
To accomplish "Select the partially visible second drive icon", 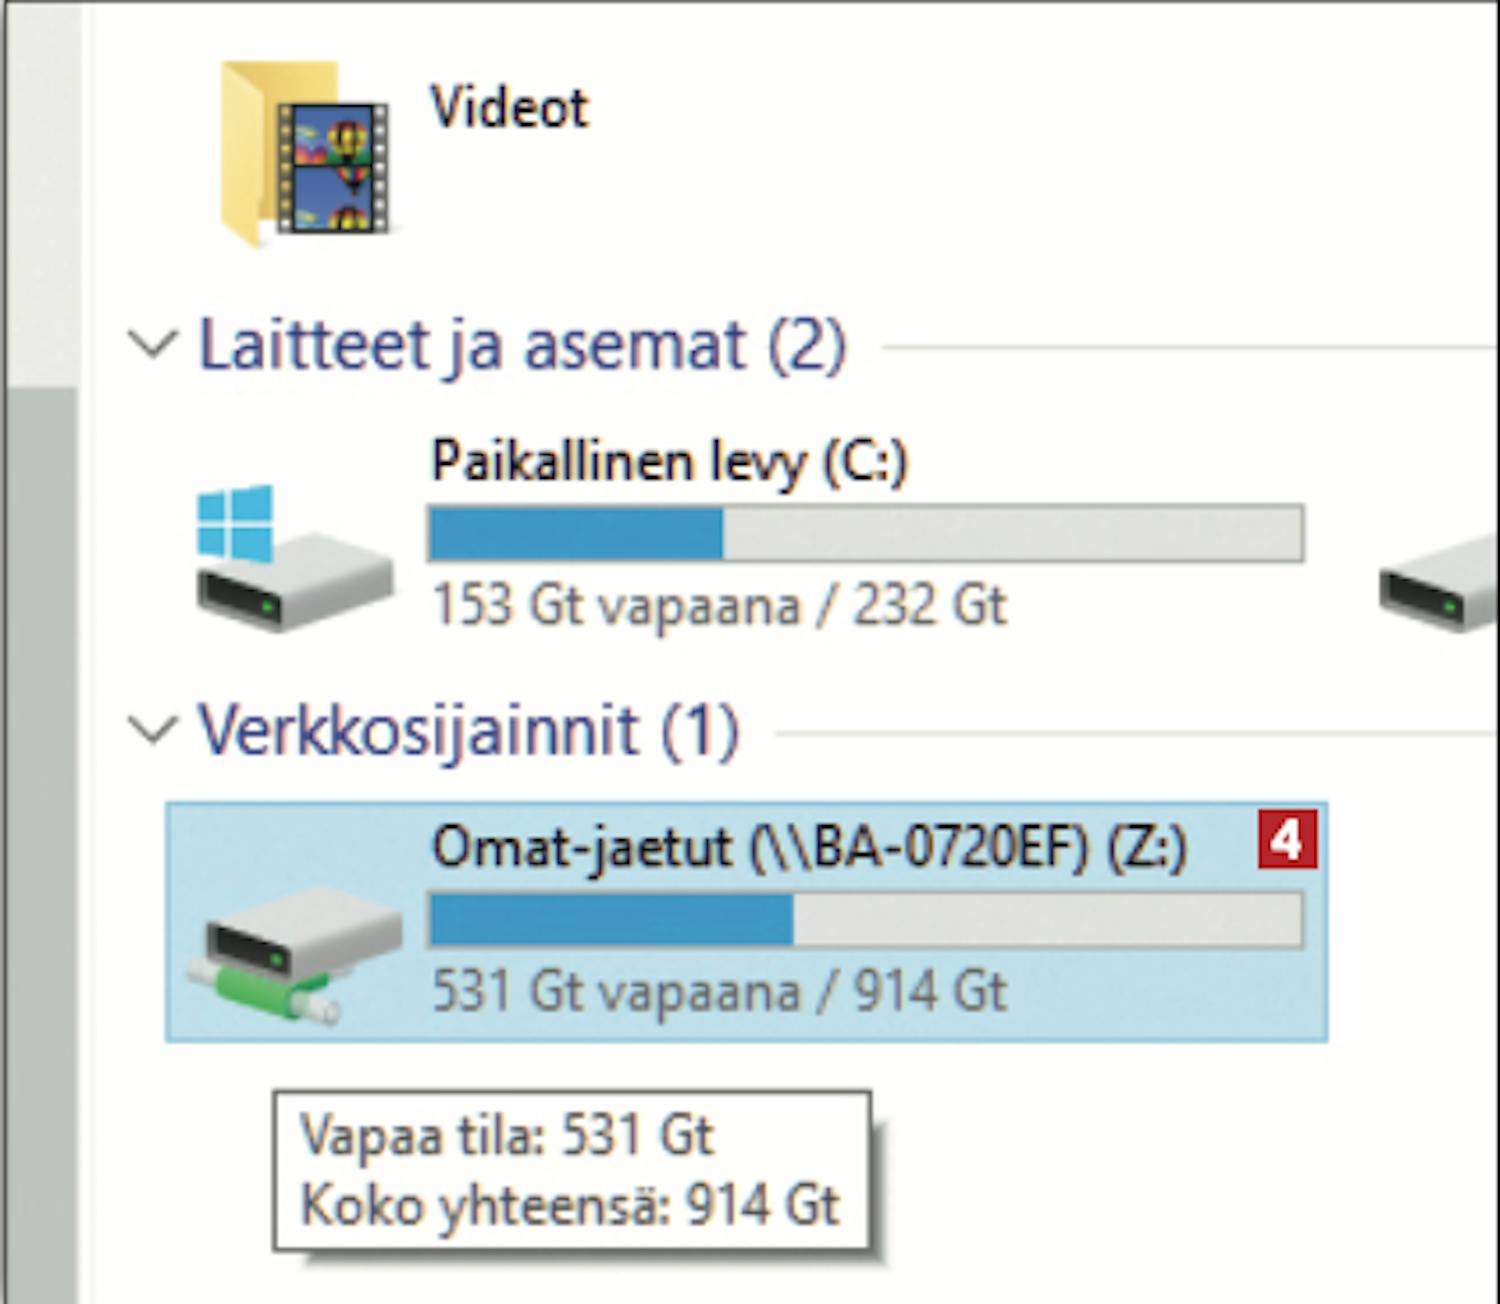I will (1438, 583).
